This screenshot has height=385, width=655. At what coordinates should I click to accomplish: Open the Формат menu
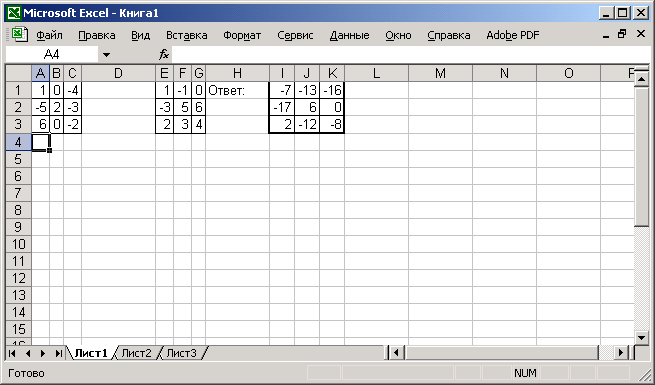(242, 35)
